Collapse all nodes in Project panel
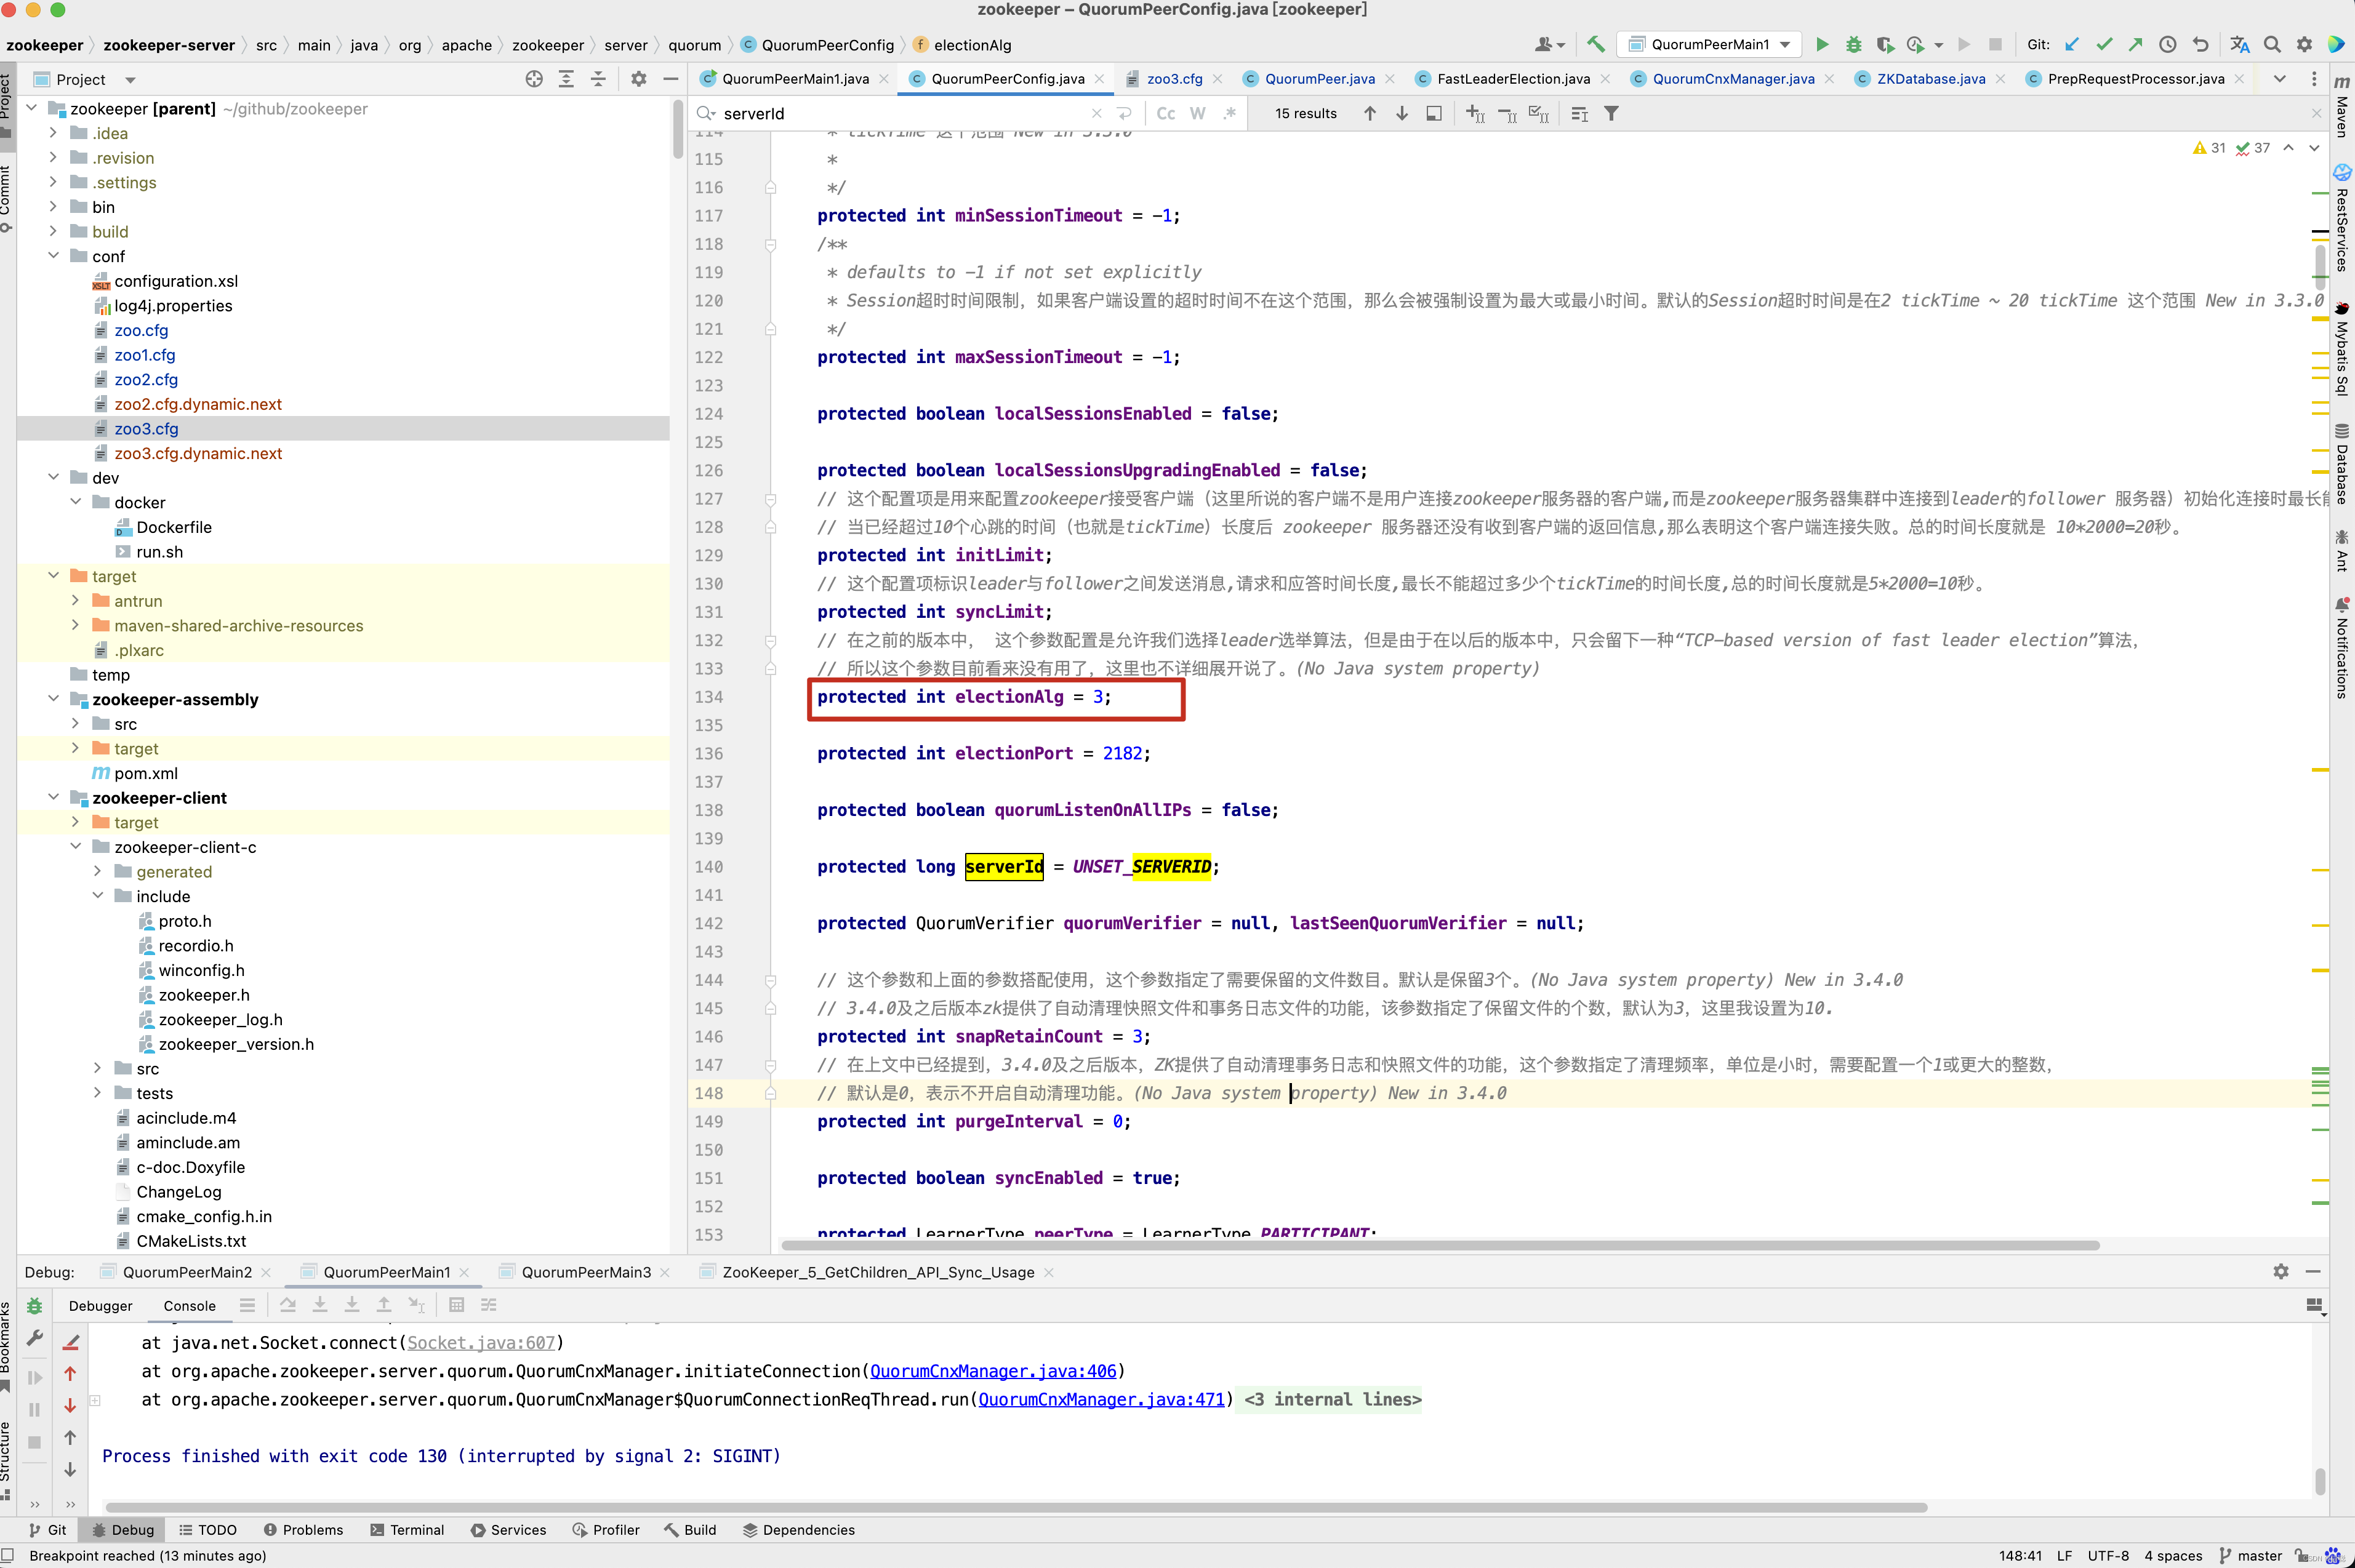Image resolution: width=2355 pixels, height=1568 pixels. point(598,79)
